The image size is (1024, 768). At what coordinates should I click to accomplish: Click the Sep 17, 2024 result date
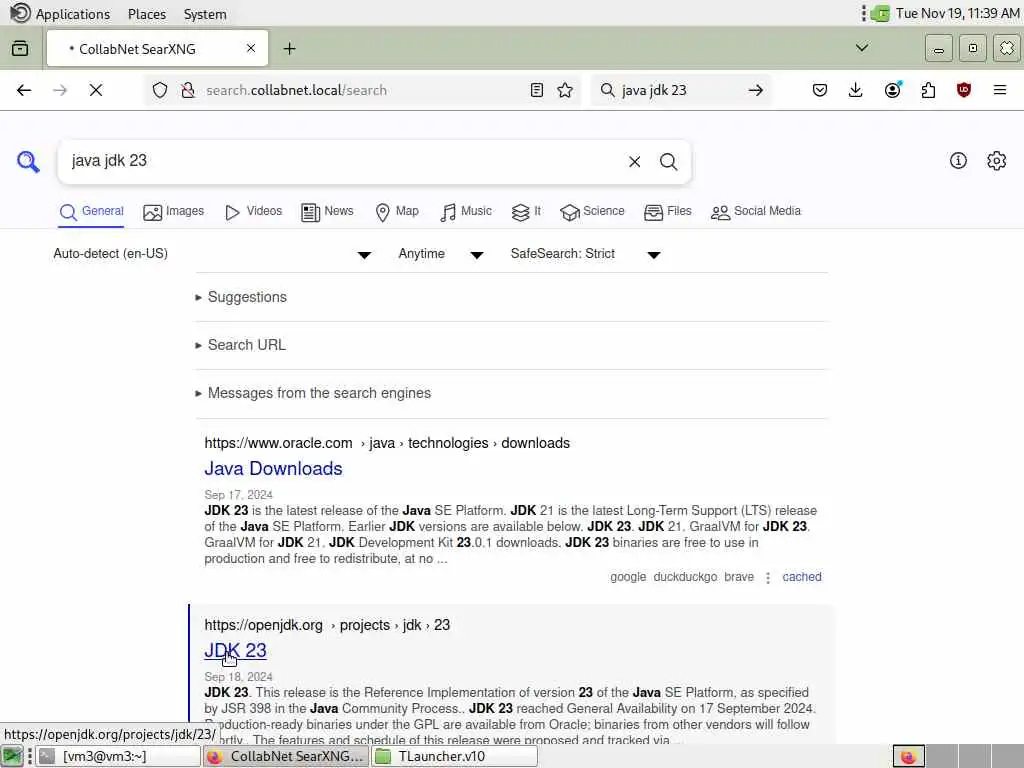[x=238, y=495]
